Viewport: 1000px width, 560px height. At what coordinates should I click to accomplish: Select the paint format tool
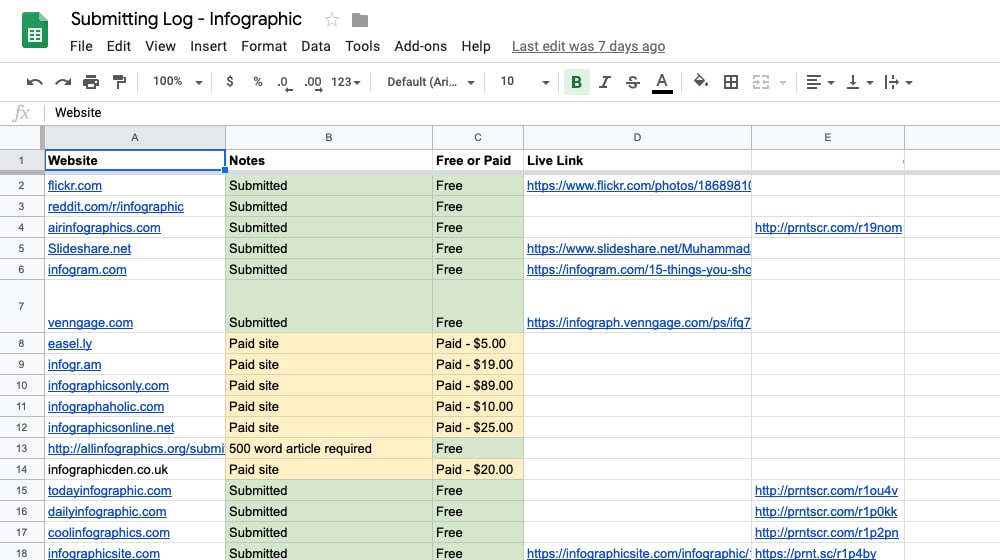(119, 82)
